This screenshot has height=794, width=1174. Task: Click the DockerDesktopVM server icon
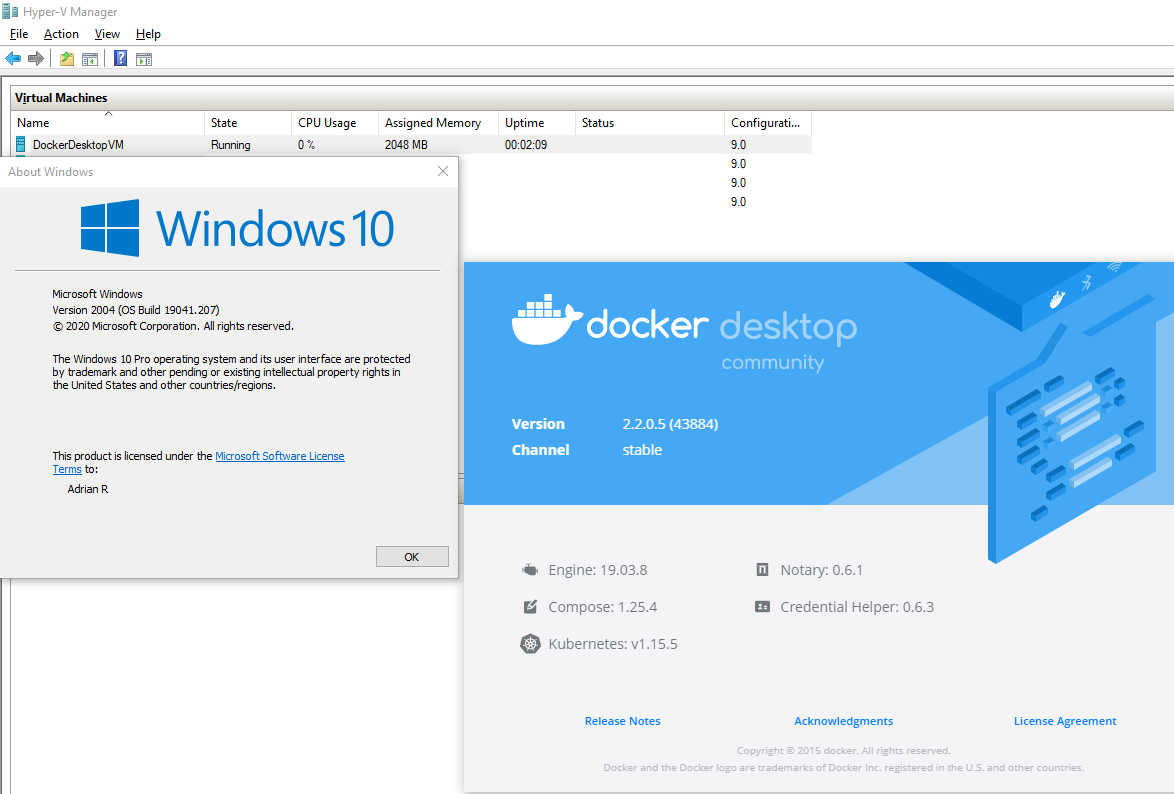(x=21, y=145)
